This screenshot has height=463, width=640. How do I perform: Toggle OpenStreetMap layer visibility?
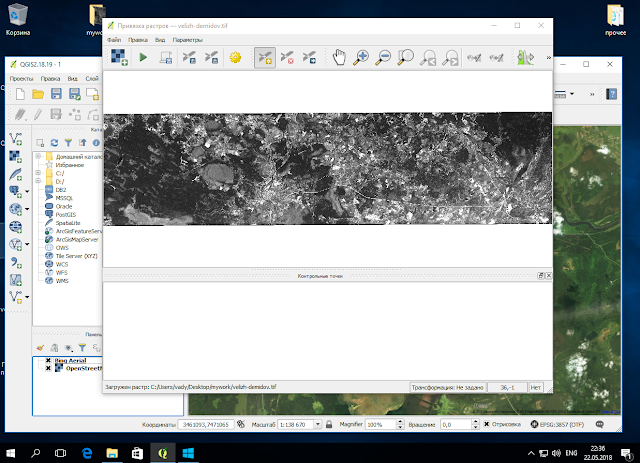48,368
